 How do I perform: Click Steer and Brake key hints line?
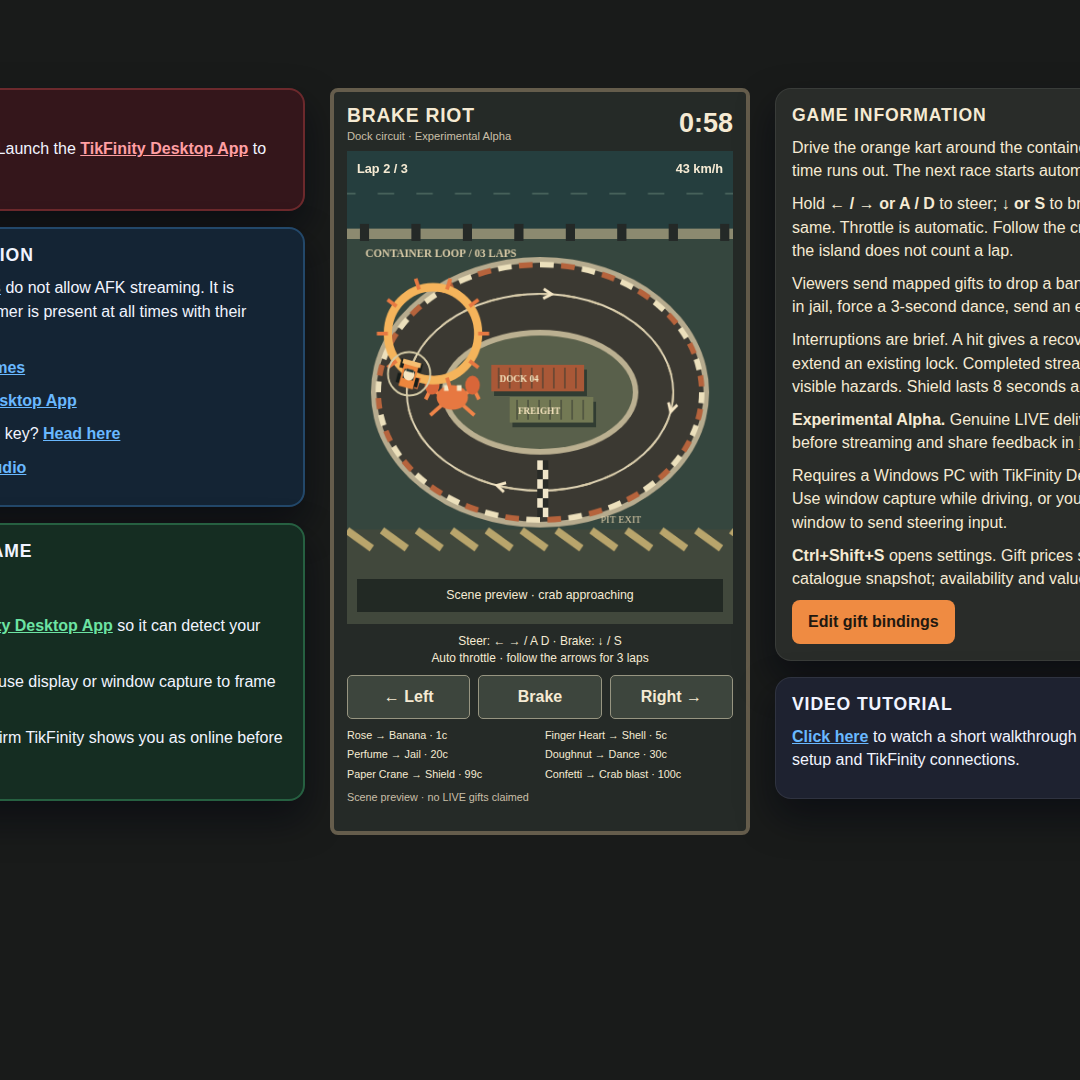tap(539, 641)
